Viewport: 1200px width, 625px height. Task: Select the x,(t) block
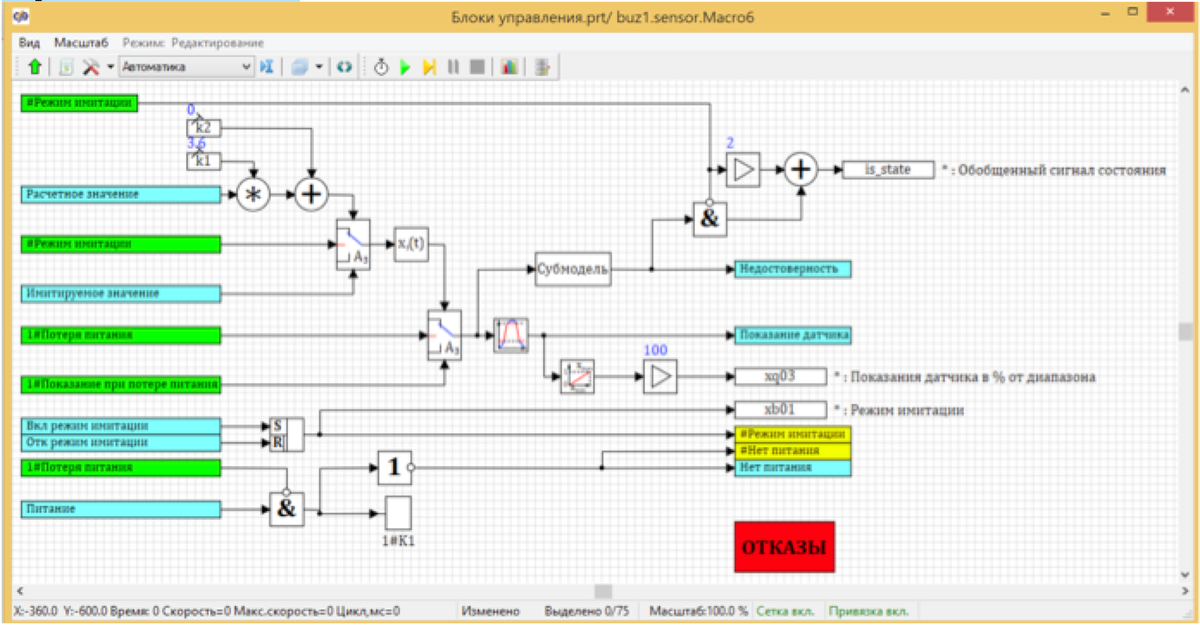(x=410, y=243)
